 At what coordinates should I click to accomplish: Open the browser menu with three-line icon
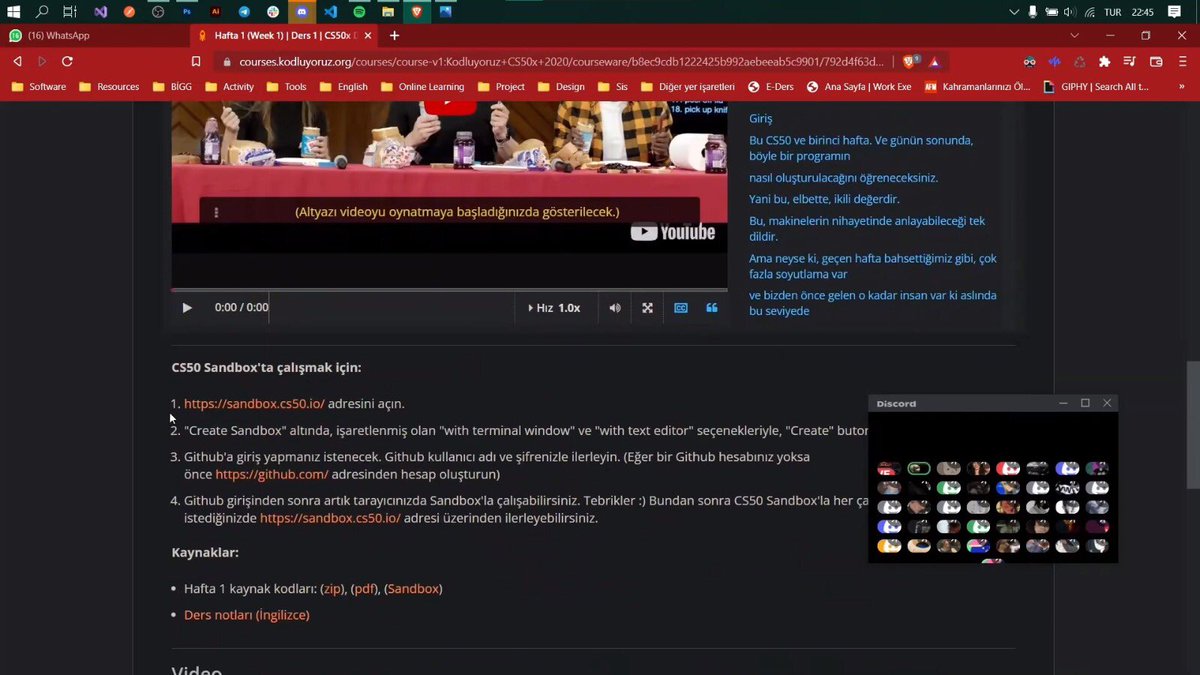click(x=1183, y=61)
